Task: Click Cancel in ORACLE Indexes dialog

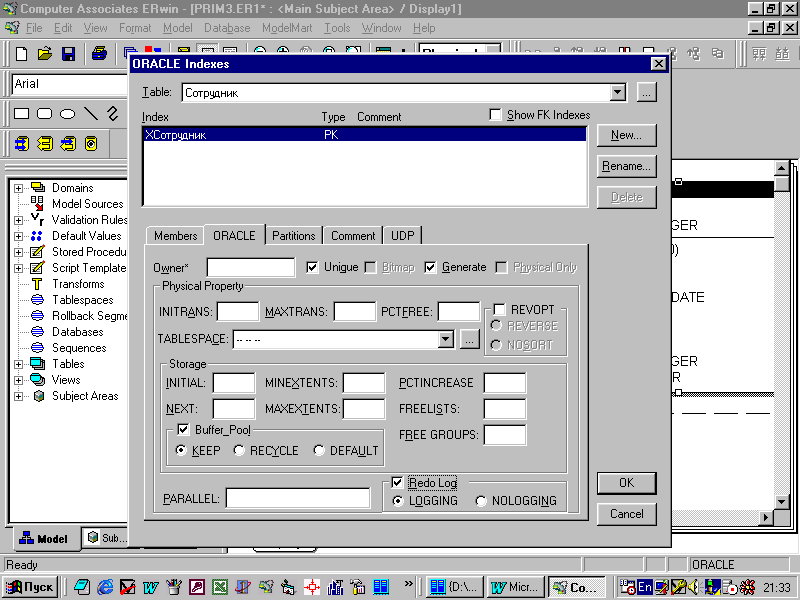Action: (627, 514)
